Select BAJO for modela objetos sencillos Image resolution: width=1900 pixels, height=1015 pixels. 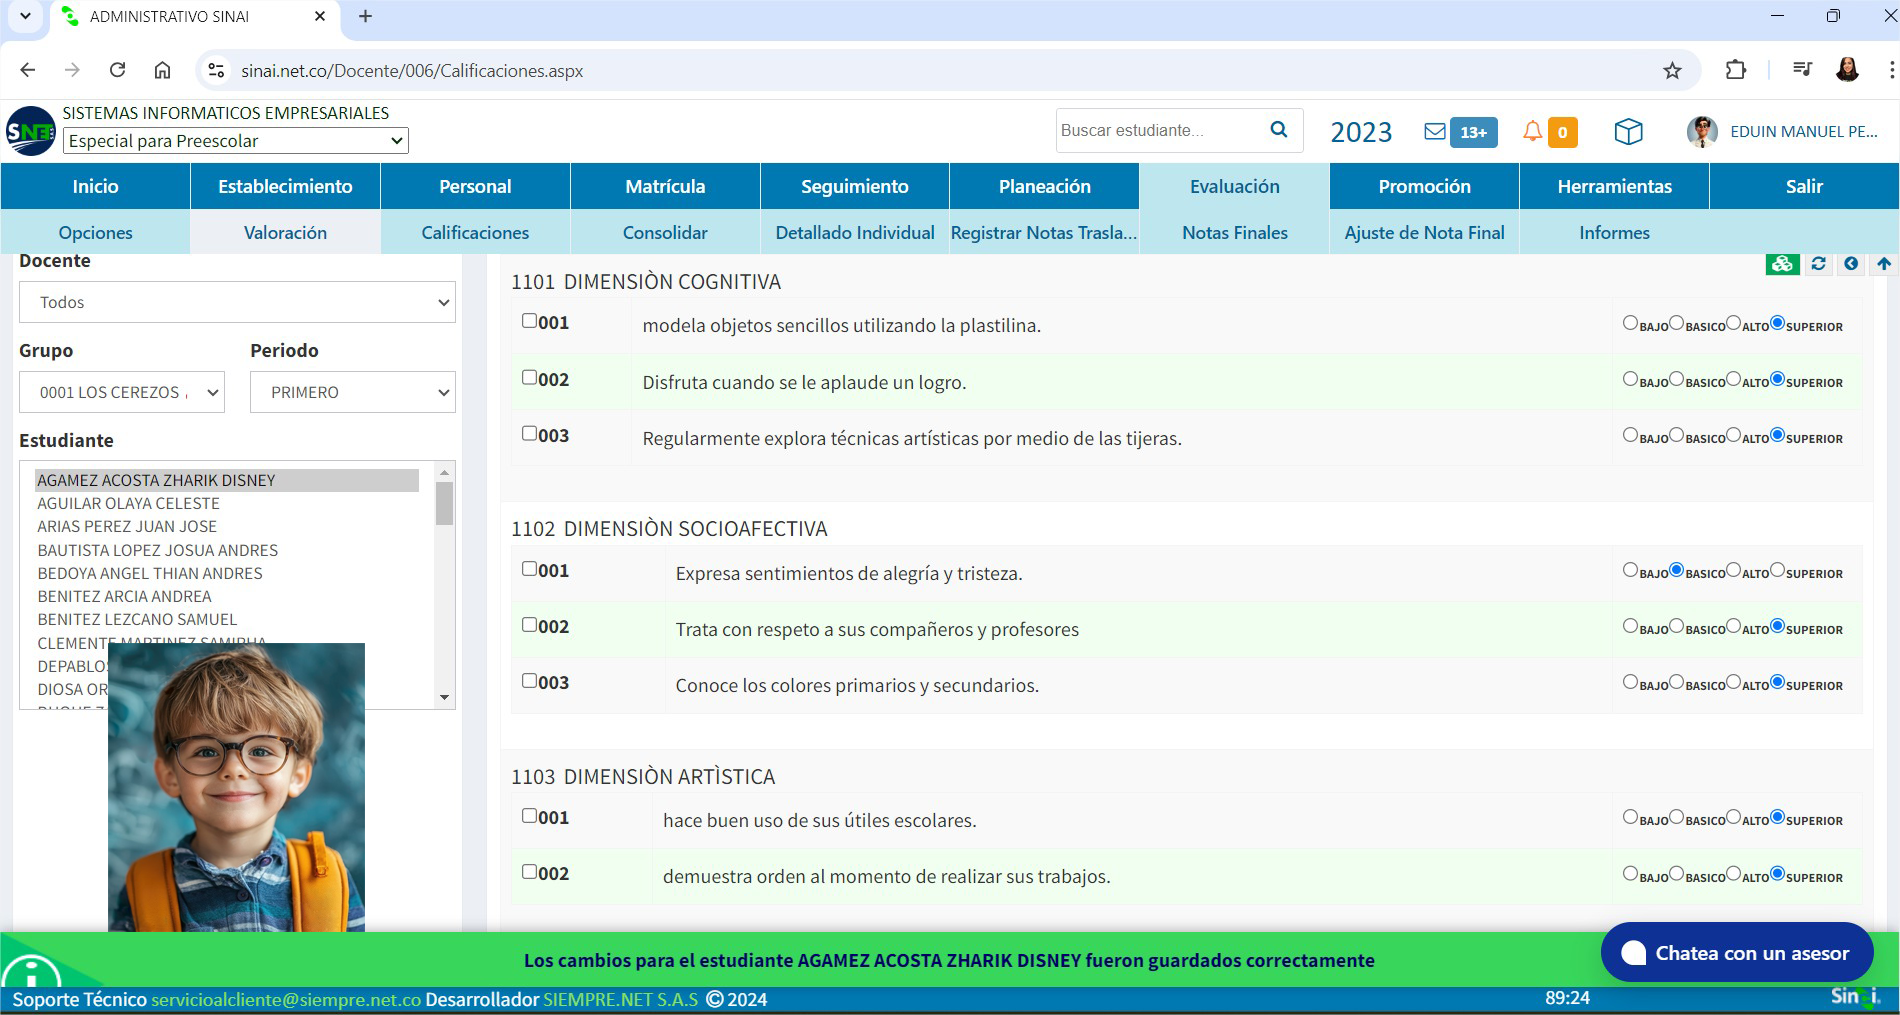tap(1630, 323)
